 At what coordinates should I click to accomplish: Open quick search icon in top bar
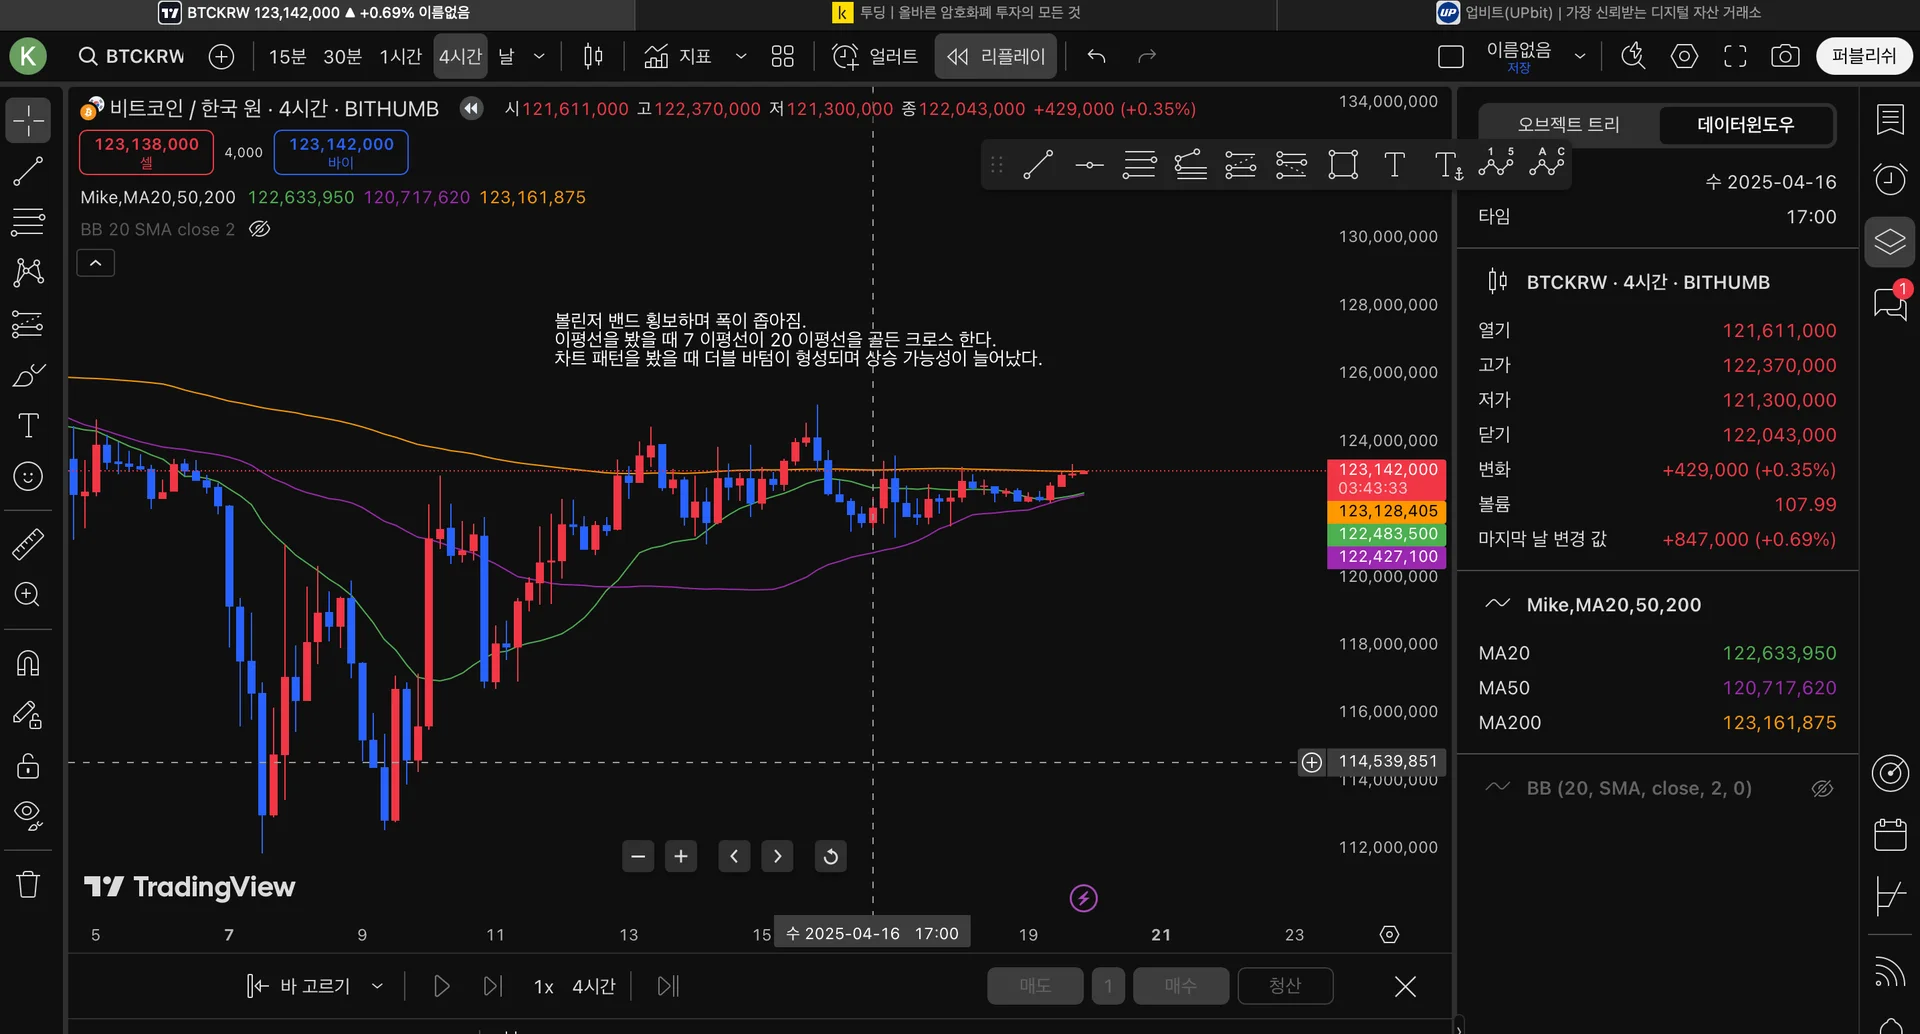click(1633, 56)
